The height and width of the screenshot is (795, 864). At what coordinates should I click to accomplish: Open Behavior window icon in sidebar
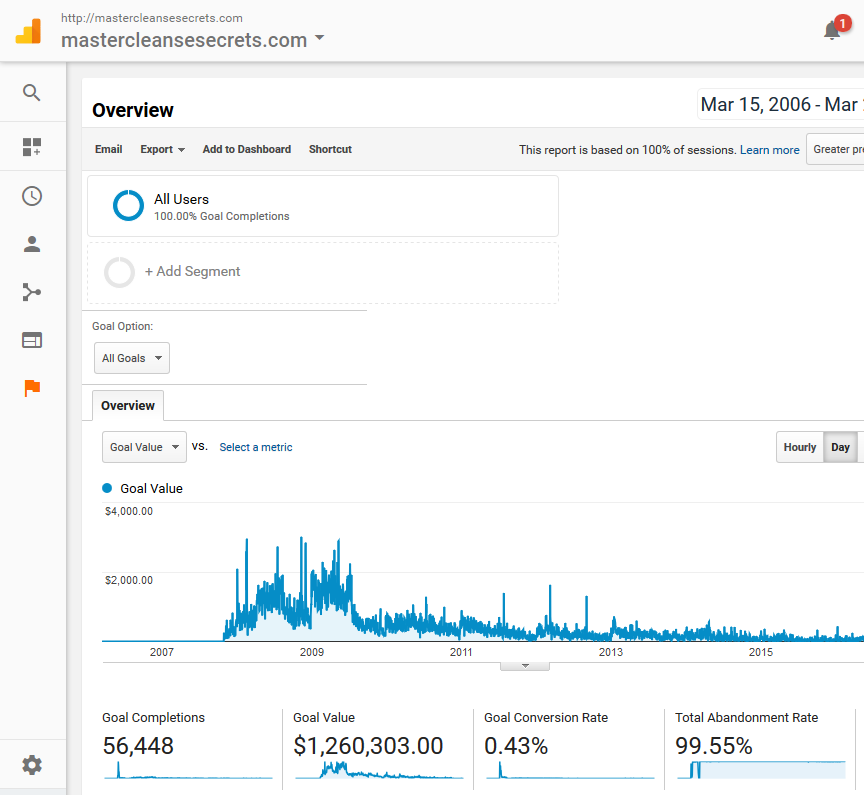tap(32, 340)
